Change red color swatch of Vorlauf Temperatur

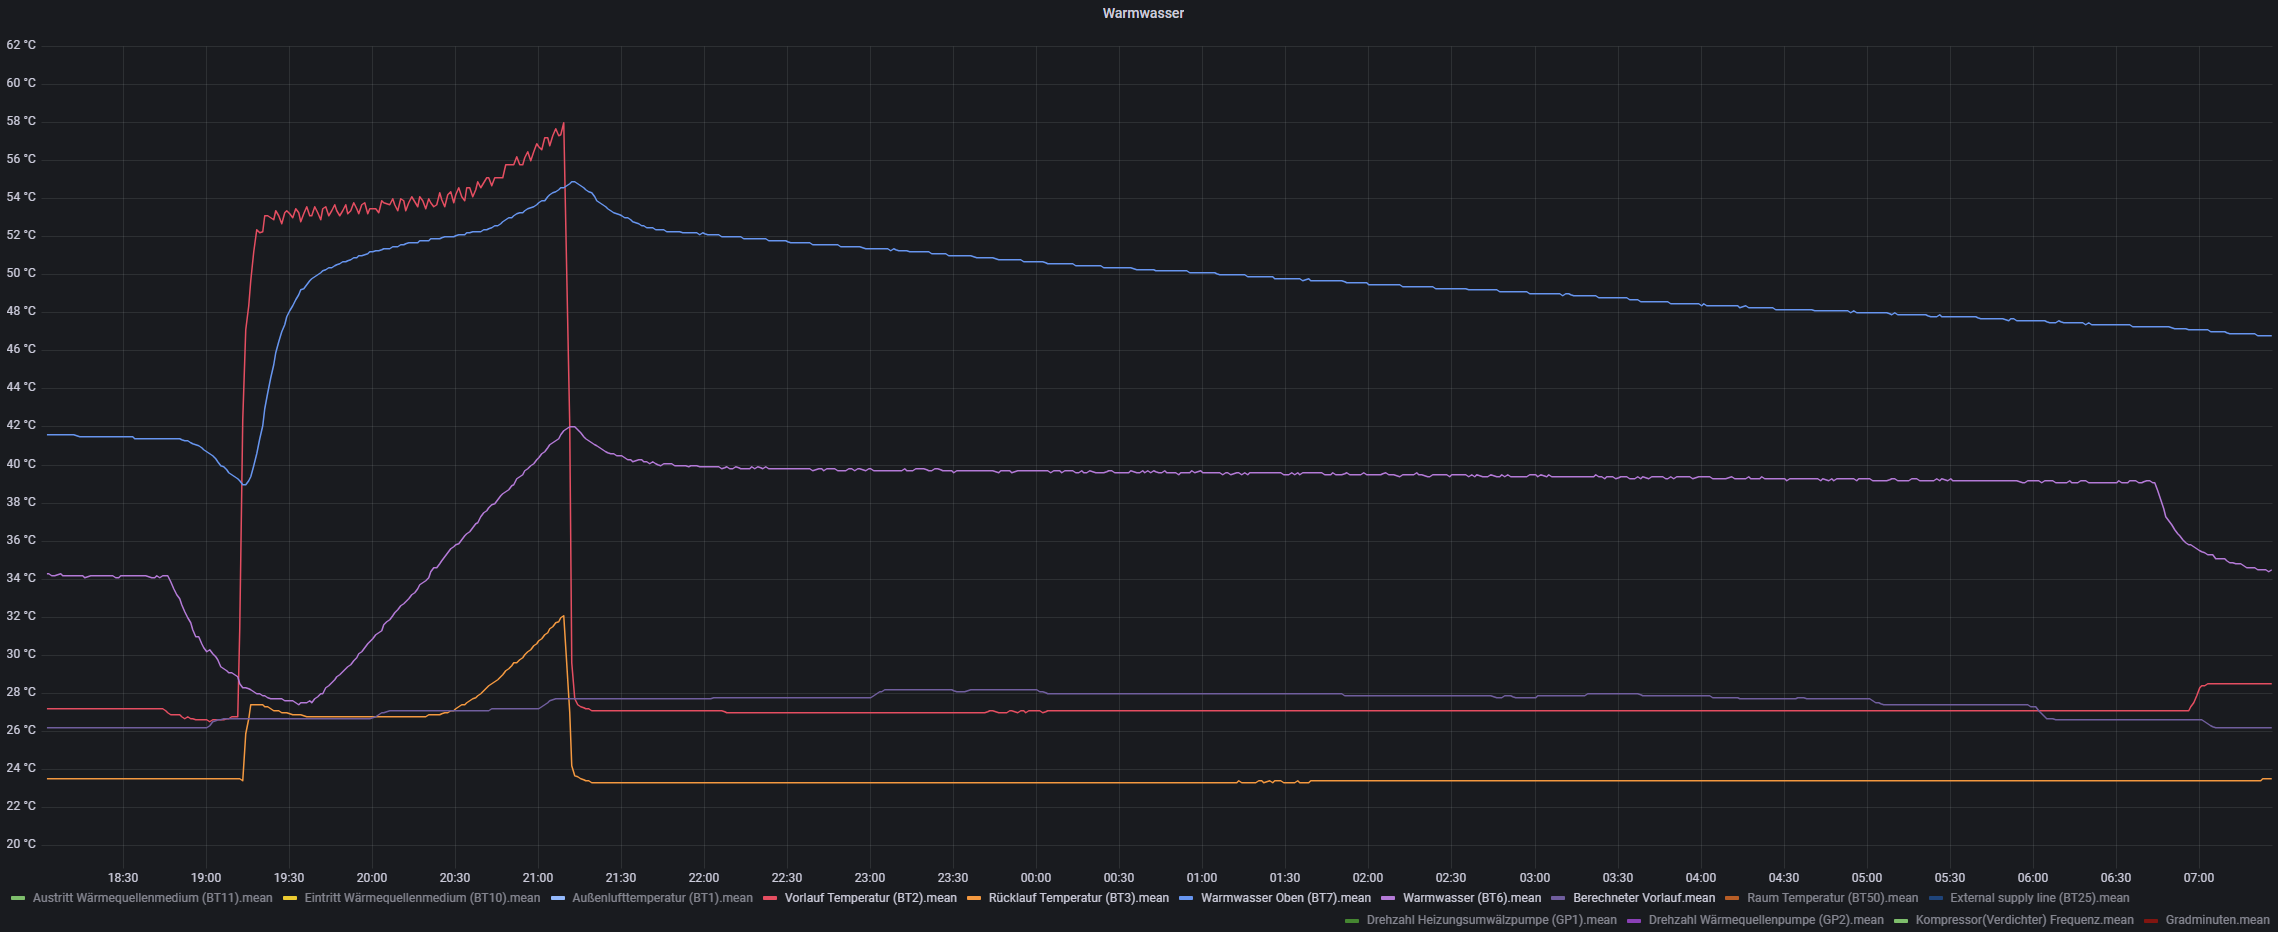coord(770,898)
